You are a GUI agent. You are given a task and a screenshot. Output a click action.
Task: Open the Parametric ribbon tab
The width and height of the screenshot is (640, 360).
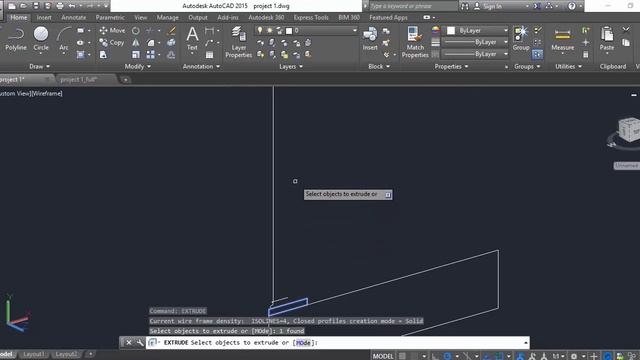point(110,18)
